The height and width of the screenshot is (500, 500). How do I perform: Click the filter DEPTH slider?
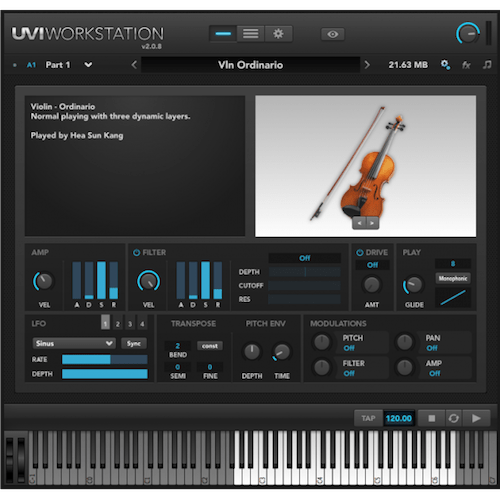click(304, 272)
